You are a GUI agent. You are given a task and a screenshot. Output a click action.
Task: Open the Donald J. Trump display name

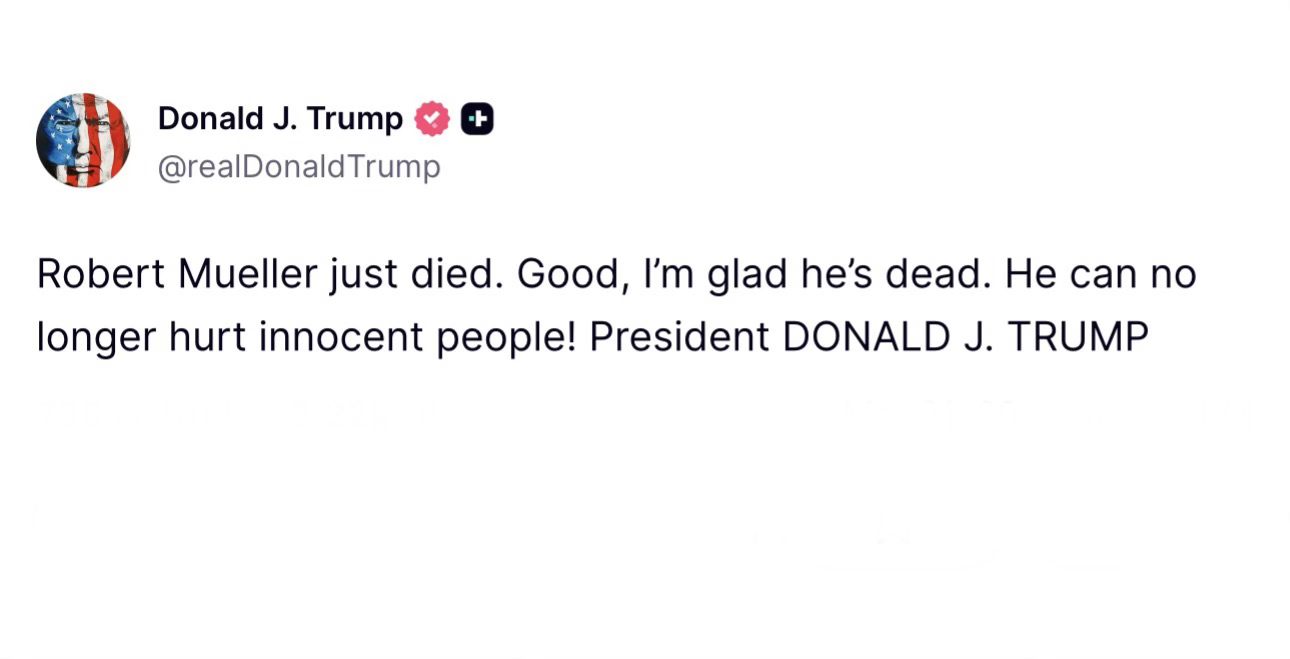click(x=280, y=118)
